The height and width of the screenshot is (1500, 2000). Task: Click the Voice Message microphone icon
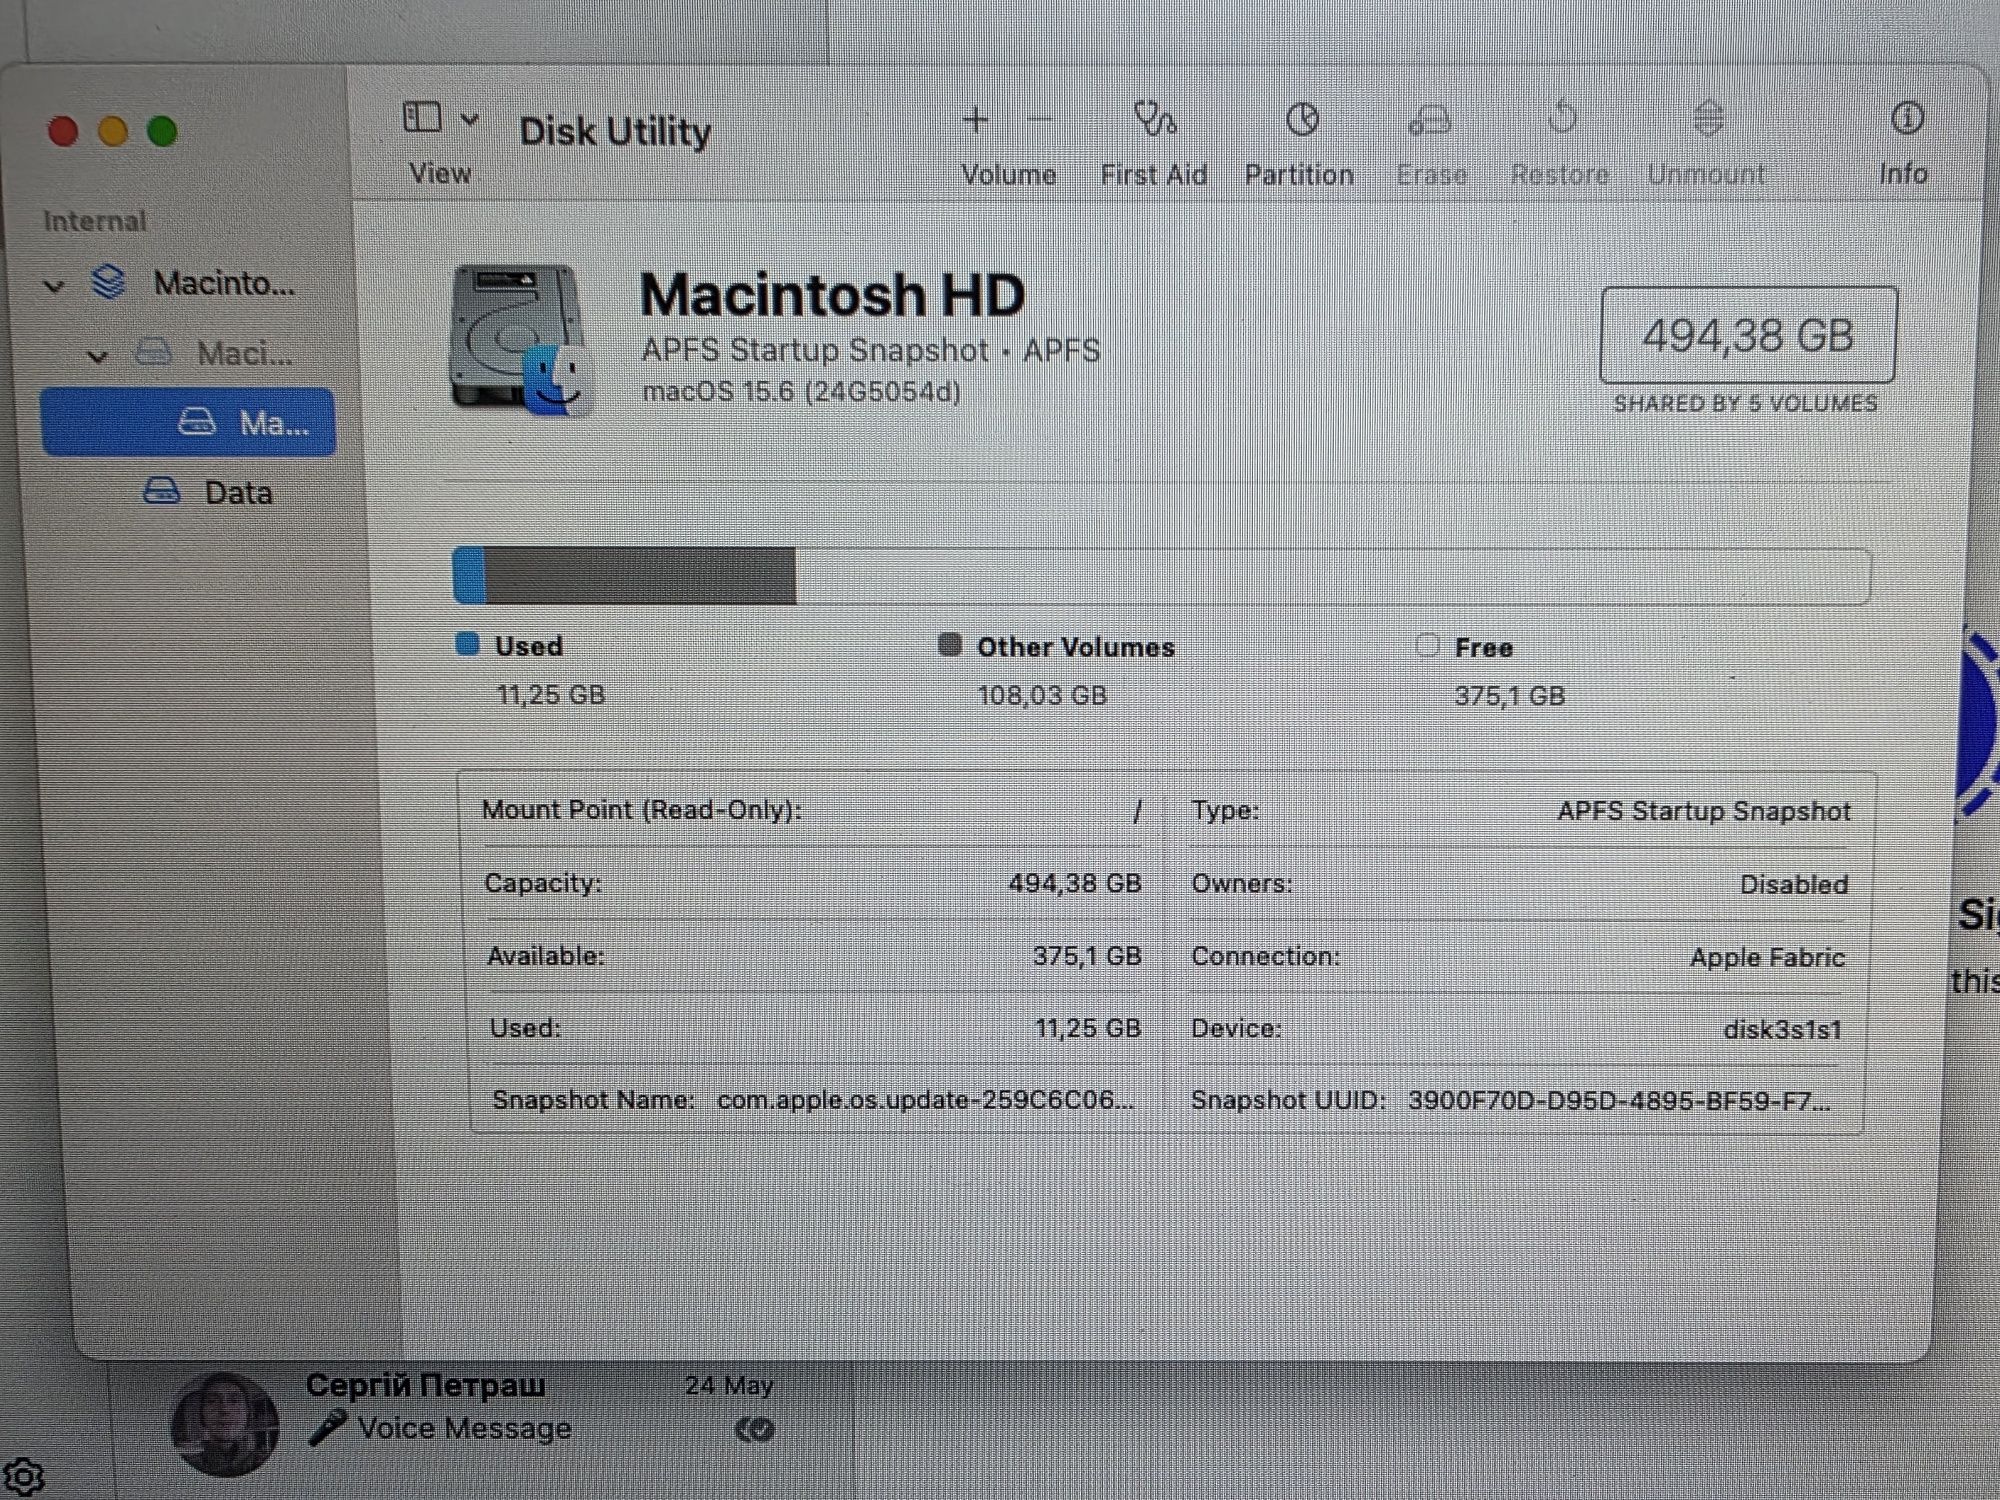click(326, 1428)
